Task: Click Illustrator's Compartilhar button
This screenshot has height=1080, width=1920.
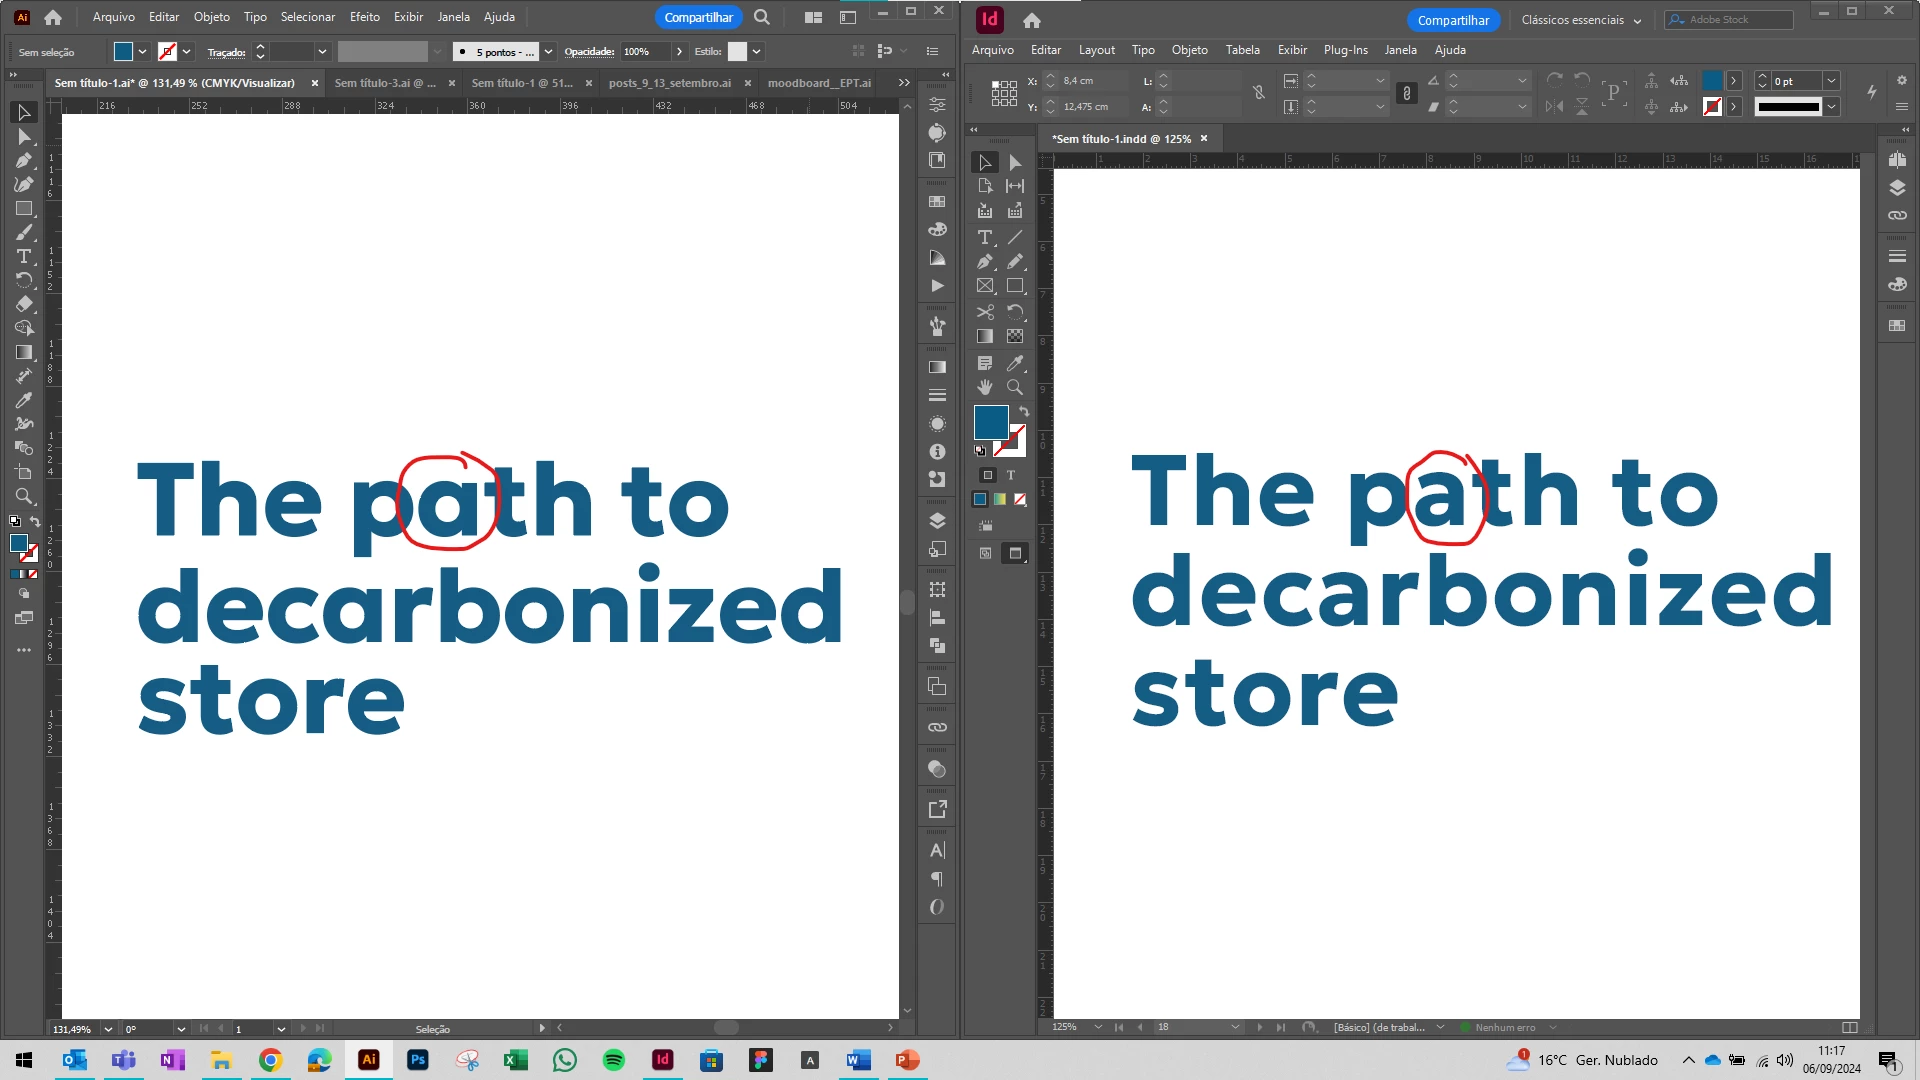Action: click(x=698, y=17)
